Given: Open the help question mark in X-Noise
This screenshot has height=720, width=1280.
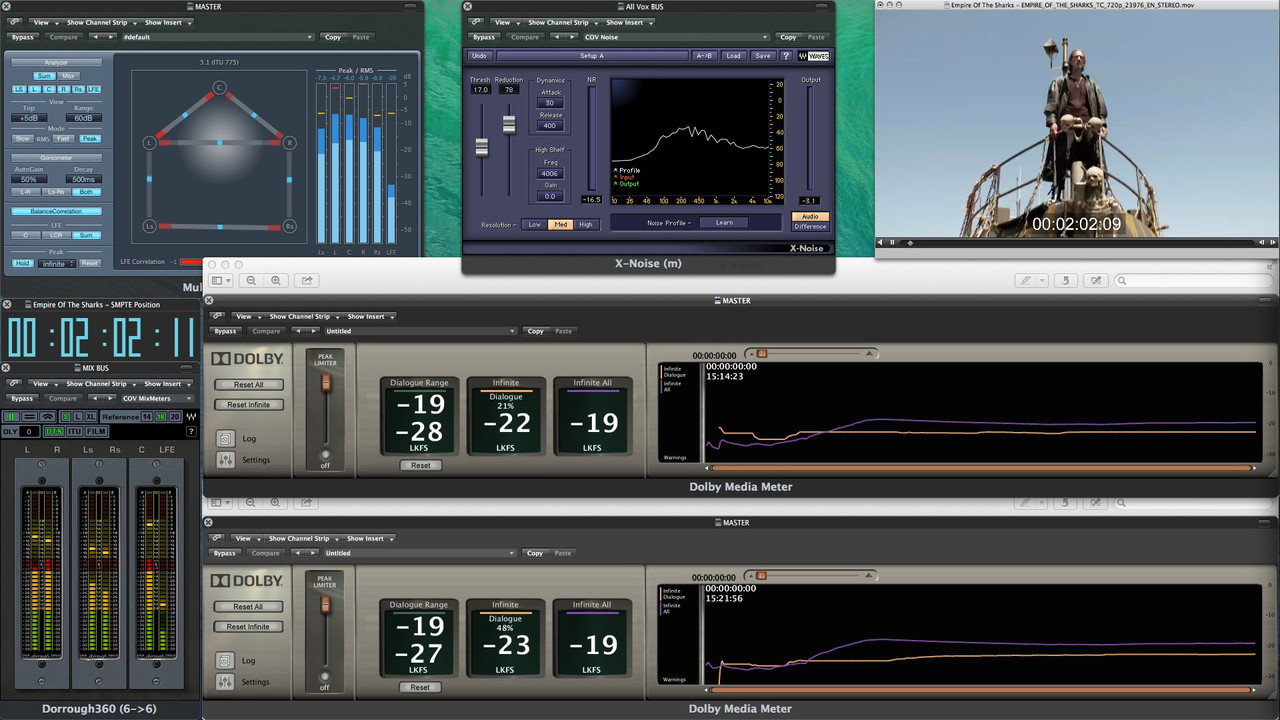Looking at the screenshot, I should [x=786, y=56].
